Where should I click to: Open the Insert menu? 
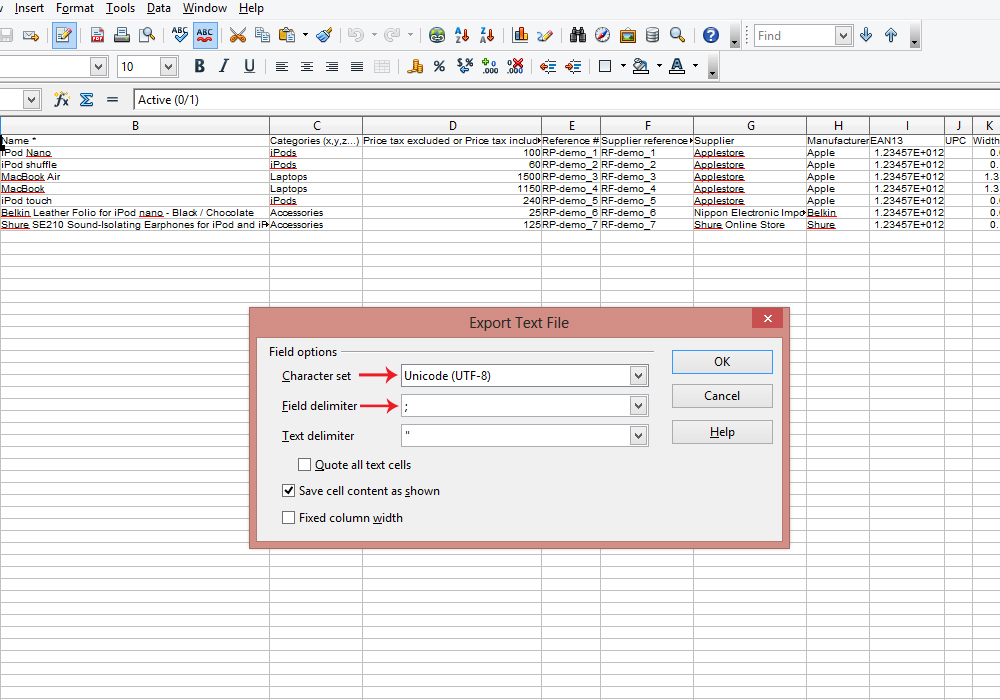[29, 8]
